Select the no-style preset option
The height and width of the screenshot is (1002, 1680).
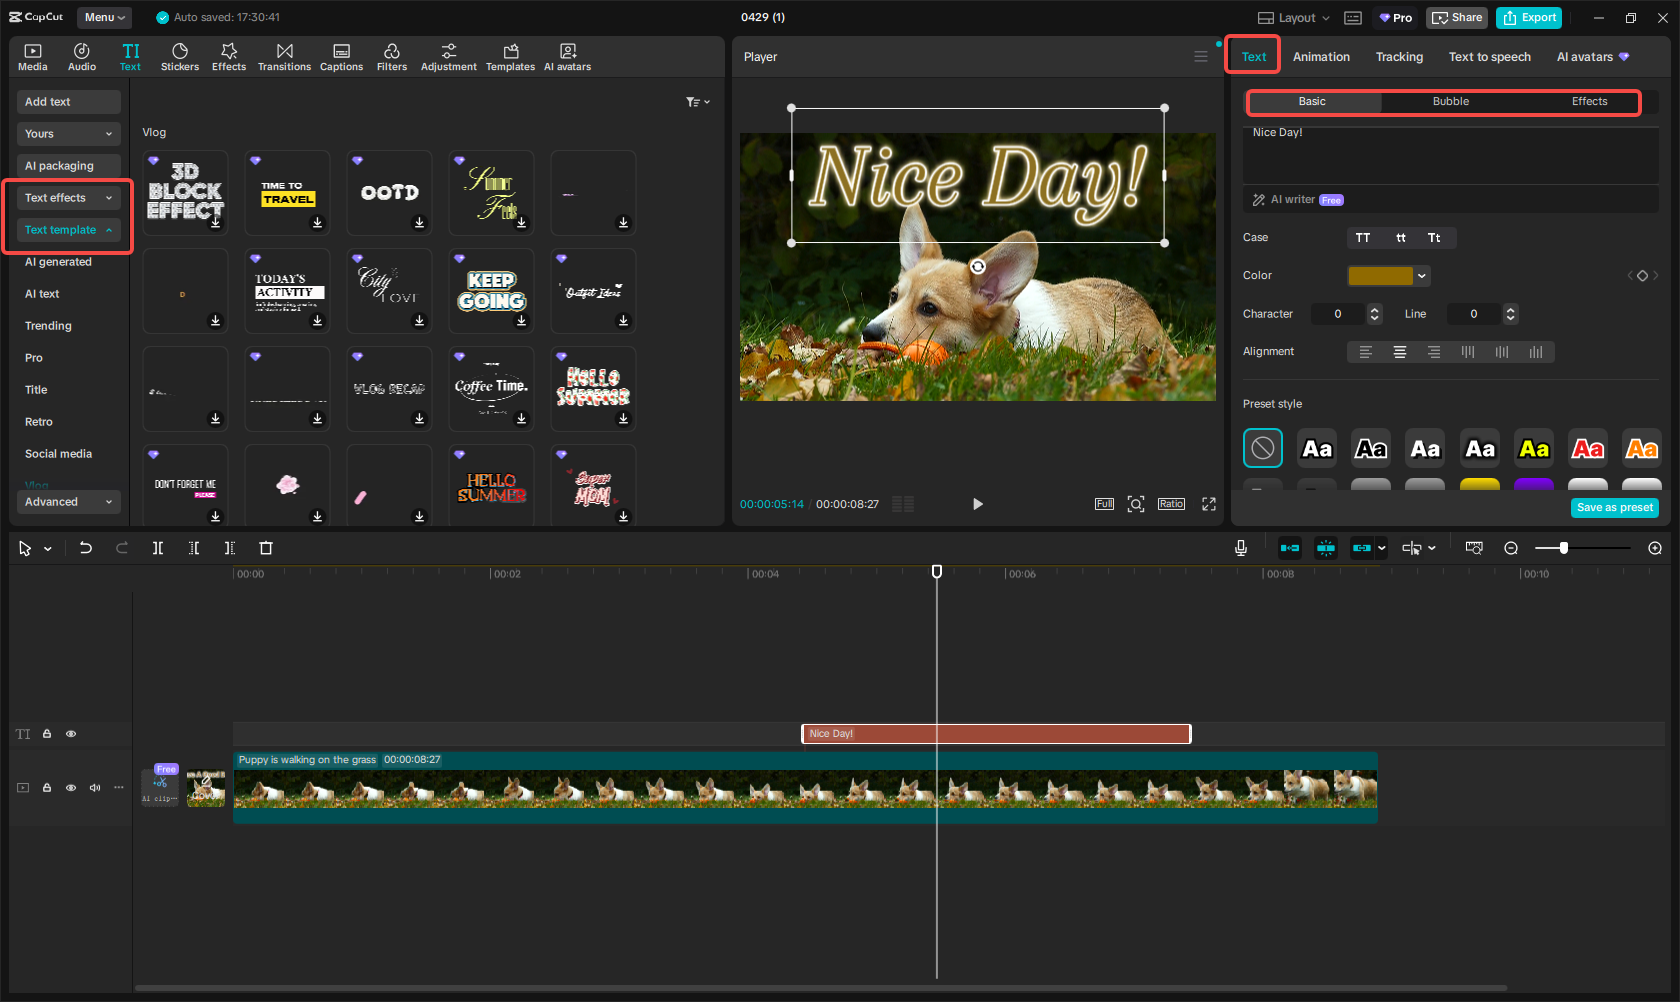click(x=1263, y=449)
